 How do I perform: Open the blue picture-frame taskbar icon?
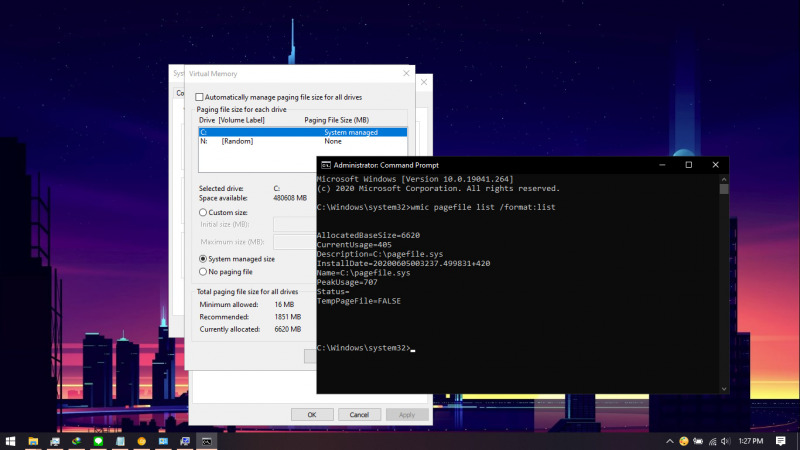[163, 441]
